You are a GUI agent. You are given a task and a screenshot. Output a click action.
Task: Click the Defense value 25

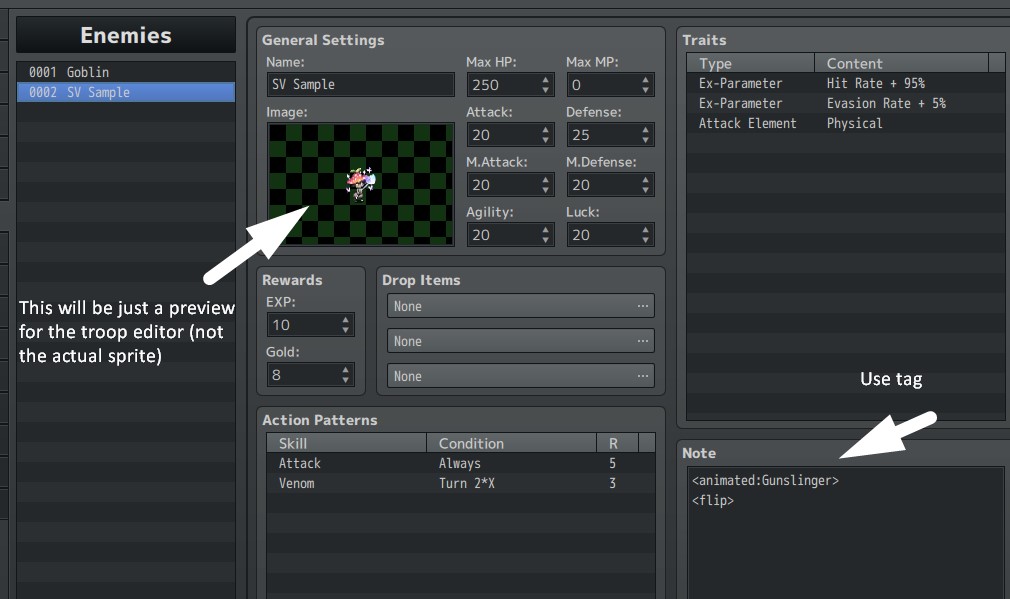tap(602, 135)
